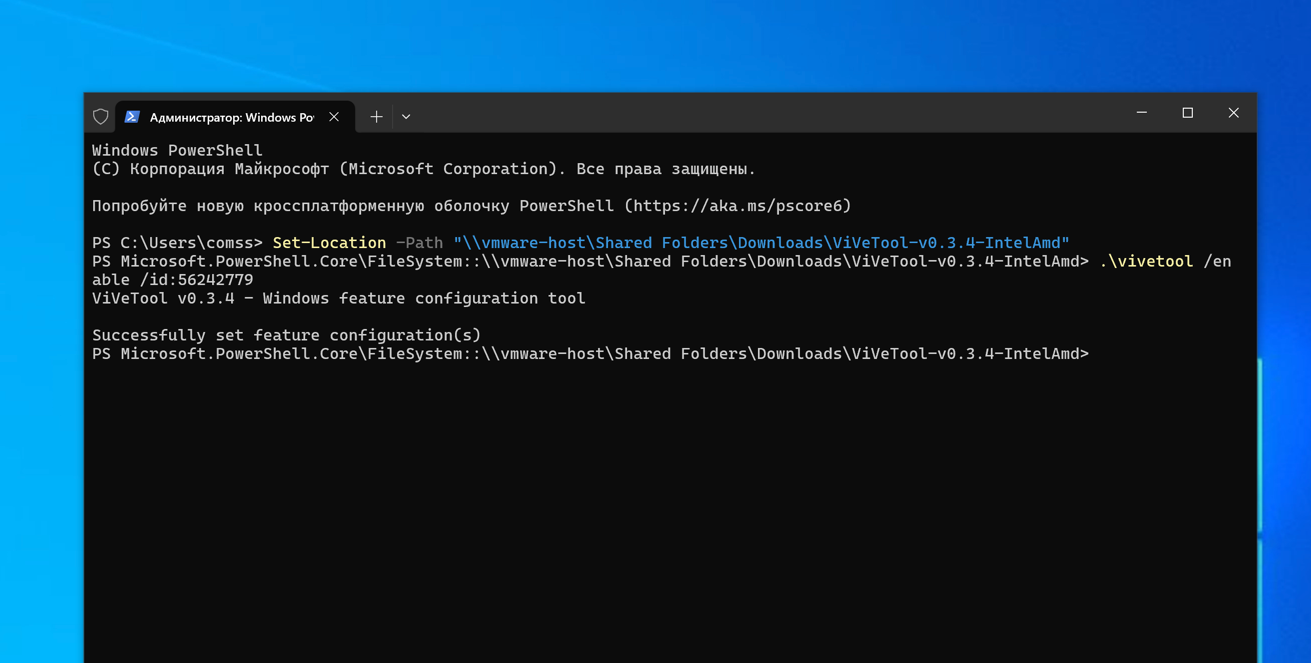Image resolution: width=1311 pixels, height=663 pixels.
Task: Click the Set-Location command text
Action: [329, 243]
